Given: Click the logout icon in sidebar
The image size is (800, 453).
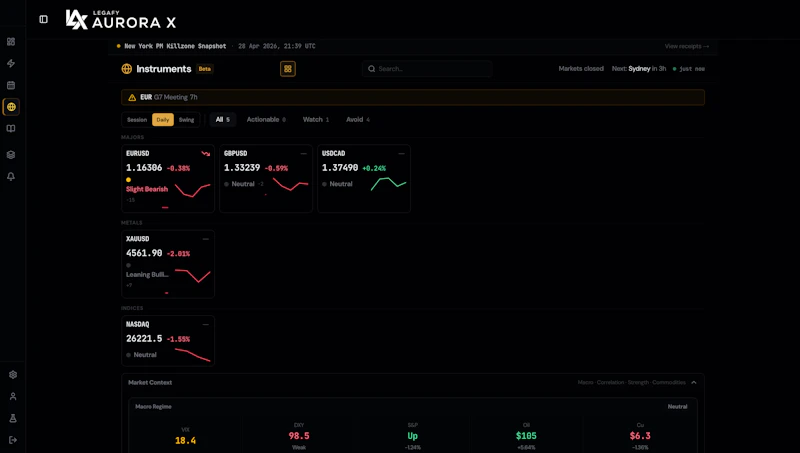Looking at the screenshot, I should click(13, 440).
